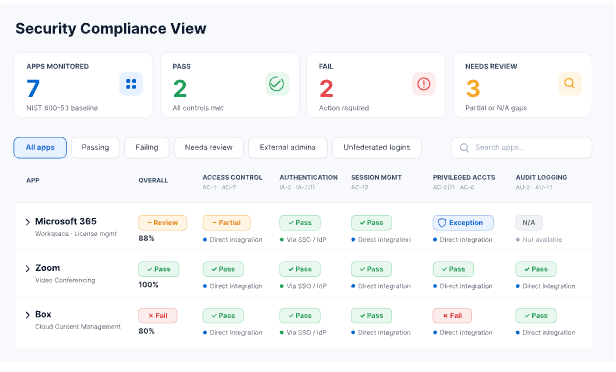
Task: Click 'Cloud Content Management' subtitle
Action: coord(78,327)
